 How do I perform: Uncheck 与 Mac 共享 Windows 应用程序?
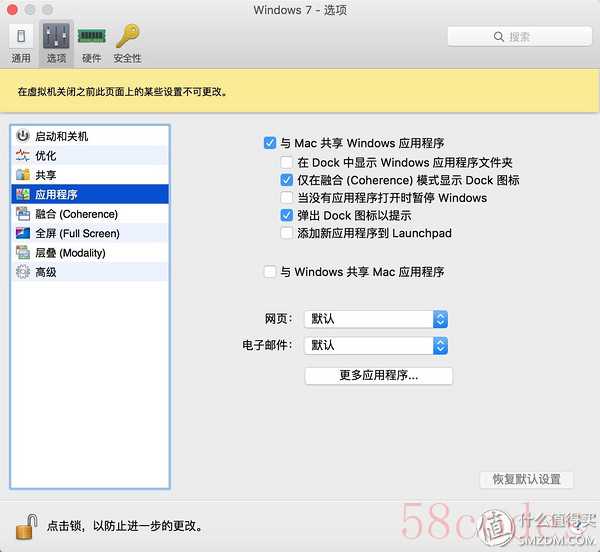tap(270, 143)
